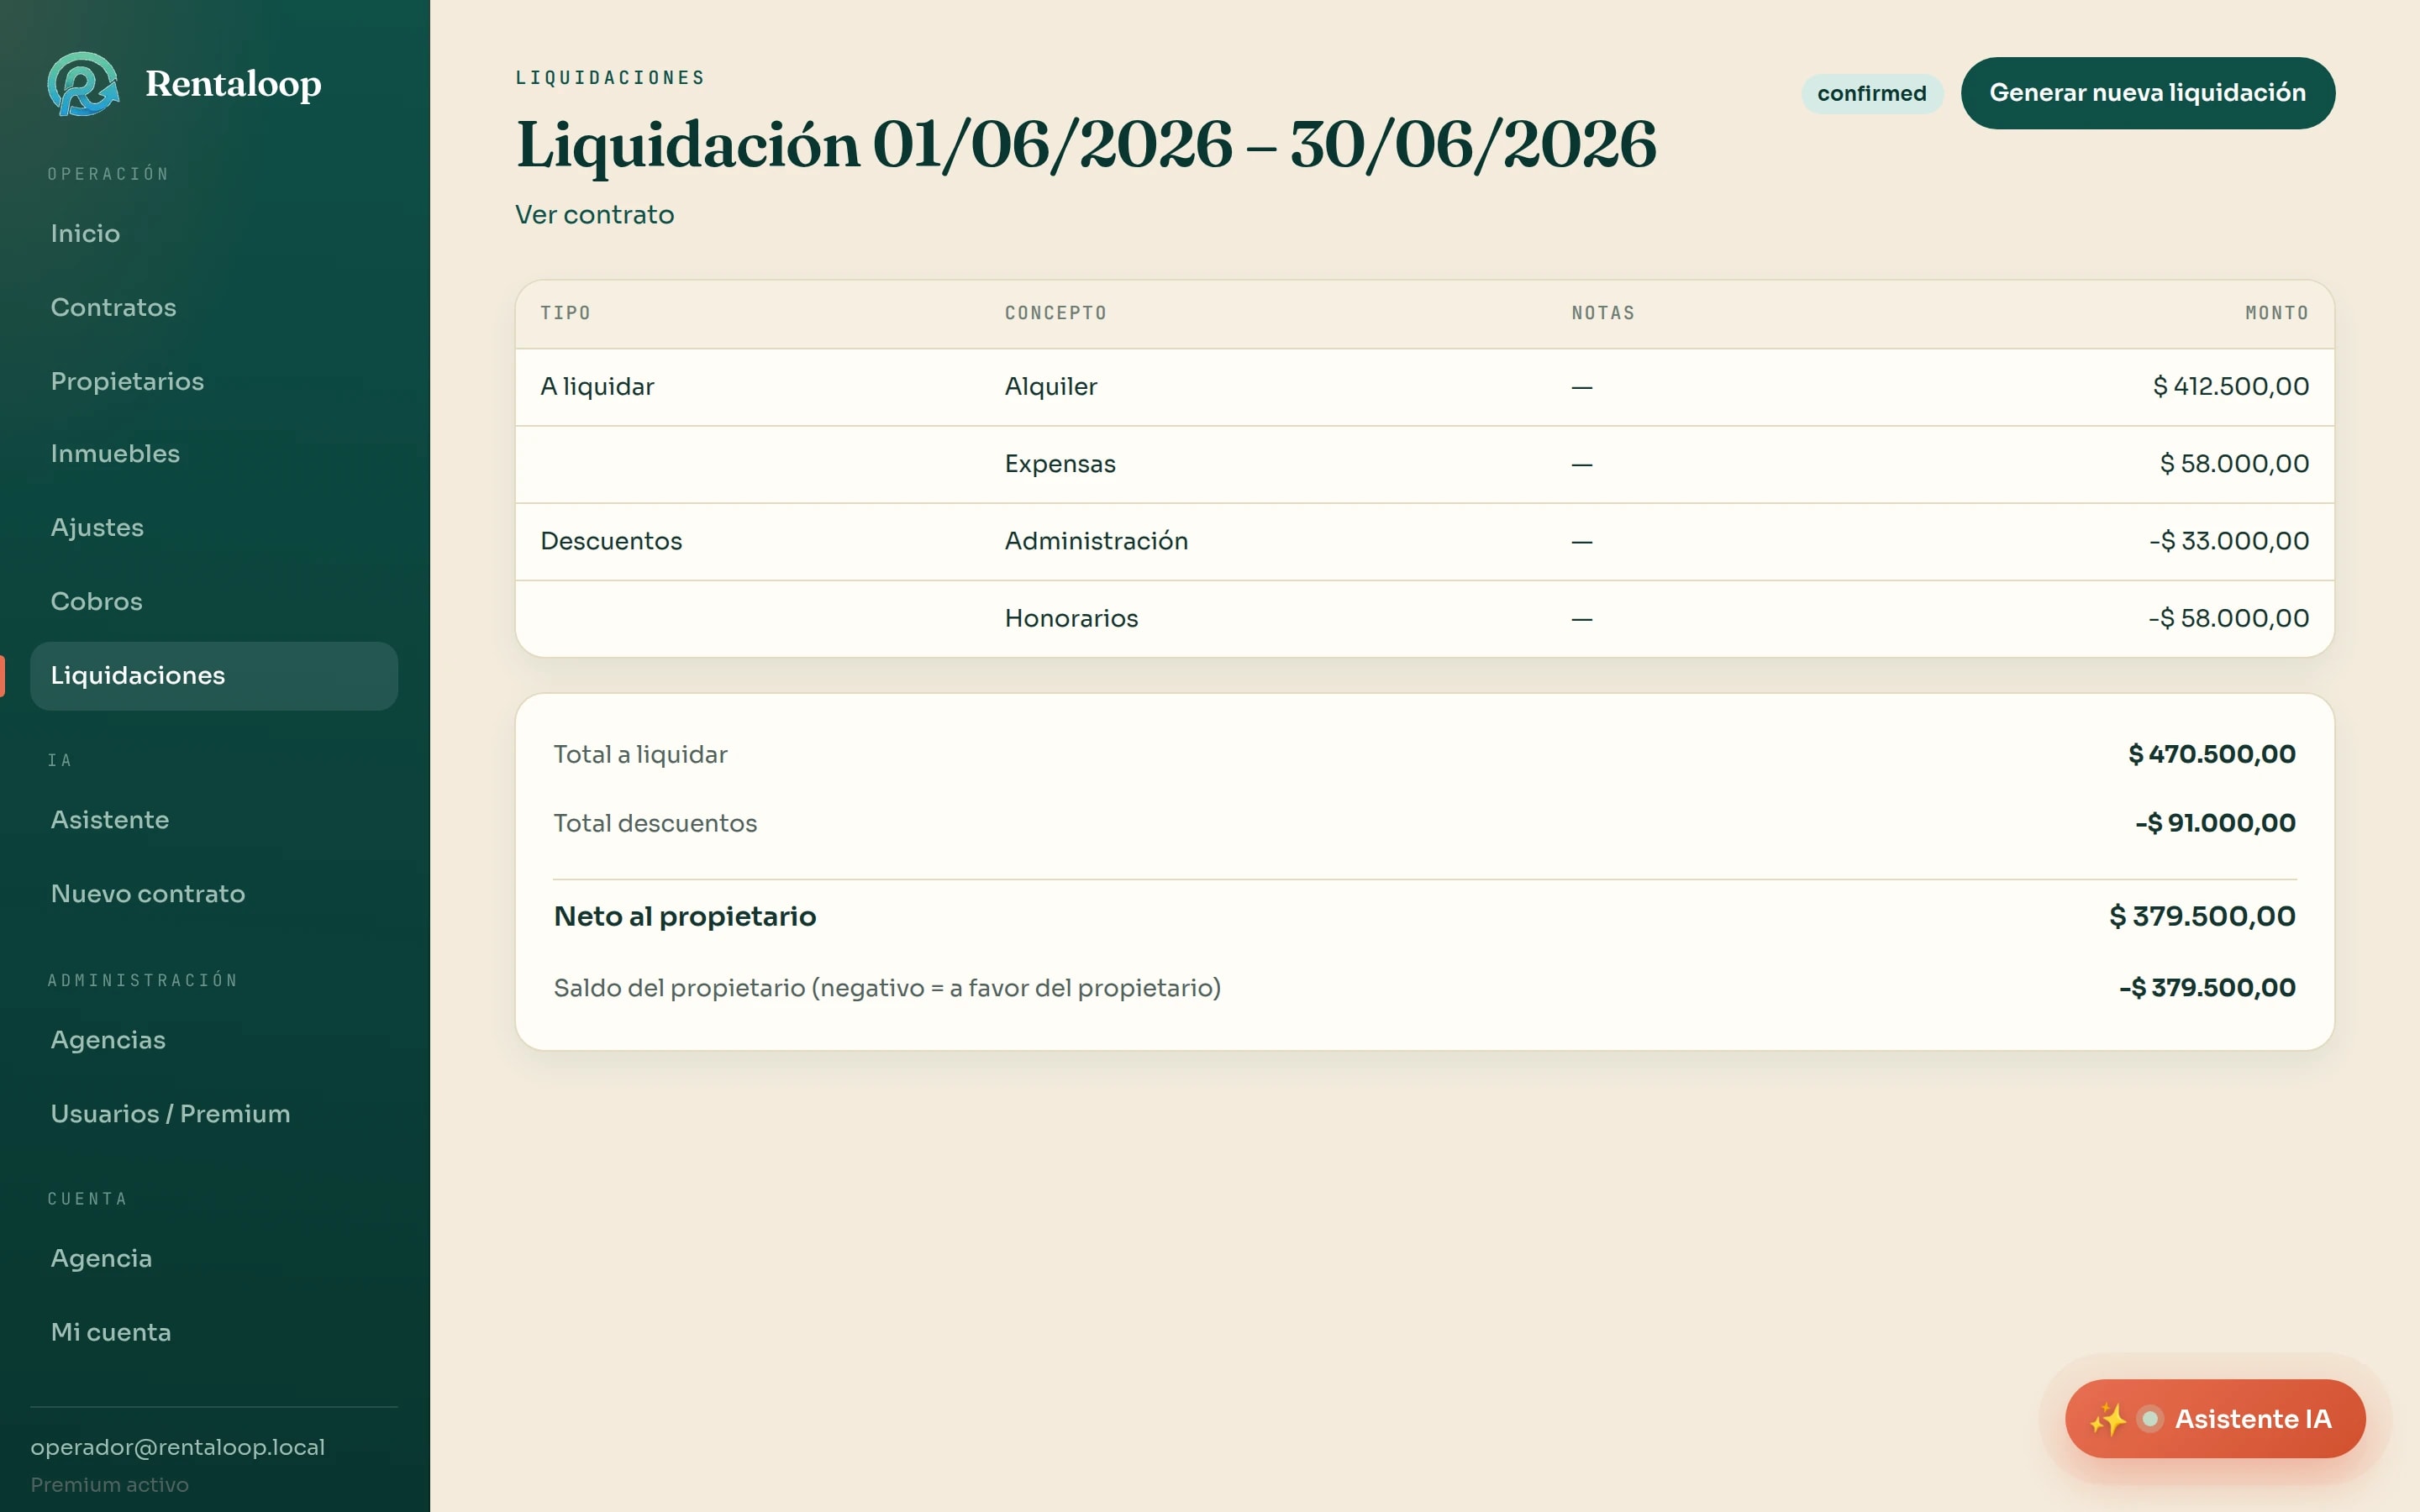Click the $ 412.500,00 amount
Image resolution: width=2420 pixels, height=1512 pixels.
[x=2230, y=387]
